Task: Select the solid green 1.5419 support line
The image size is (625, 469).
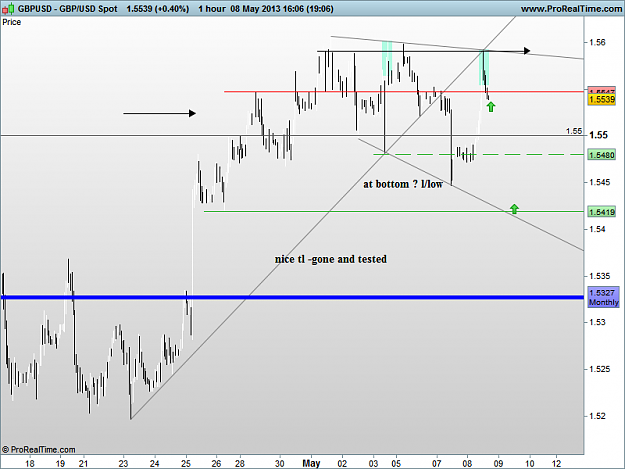Action: coord(394,212)
